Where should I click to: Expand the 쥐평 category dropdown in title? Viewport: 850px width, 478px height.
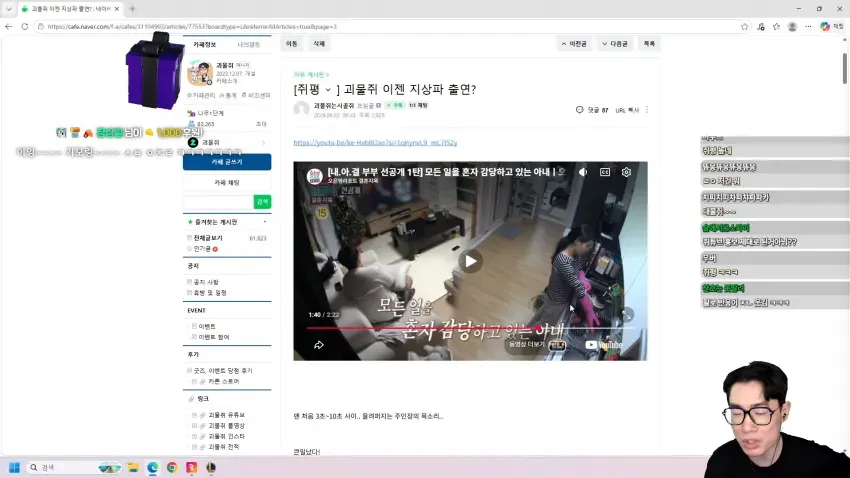327,90
